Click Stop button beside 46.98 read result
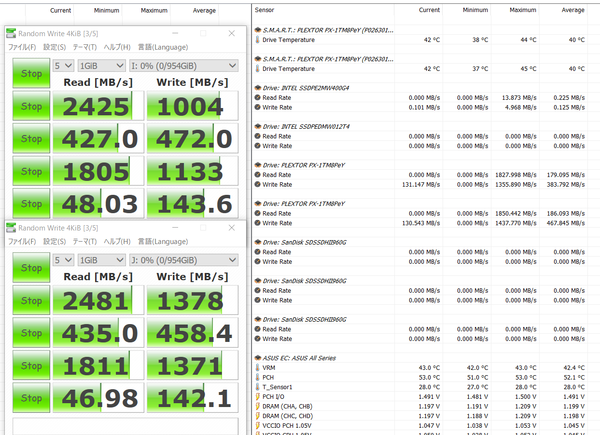This screenshot has height=435, width=600. point(31,398)
